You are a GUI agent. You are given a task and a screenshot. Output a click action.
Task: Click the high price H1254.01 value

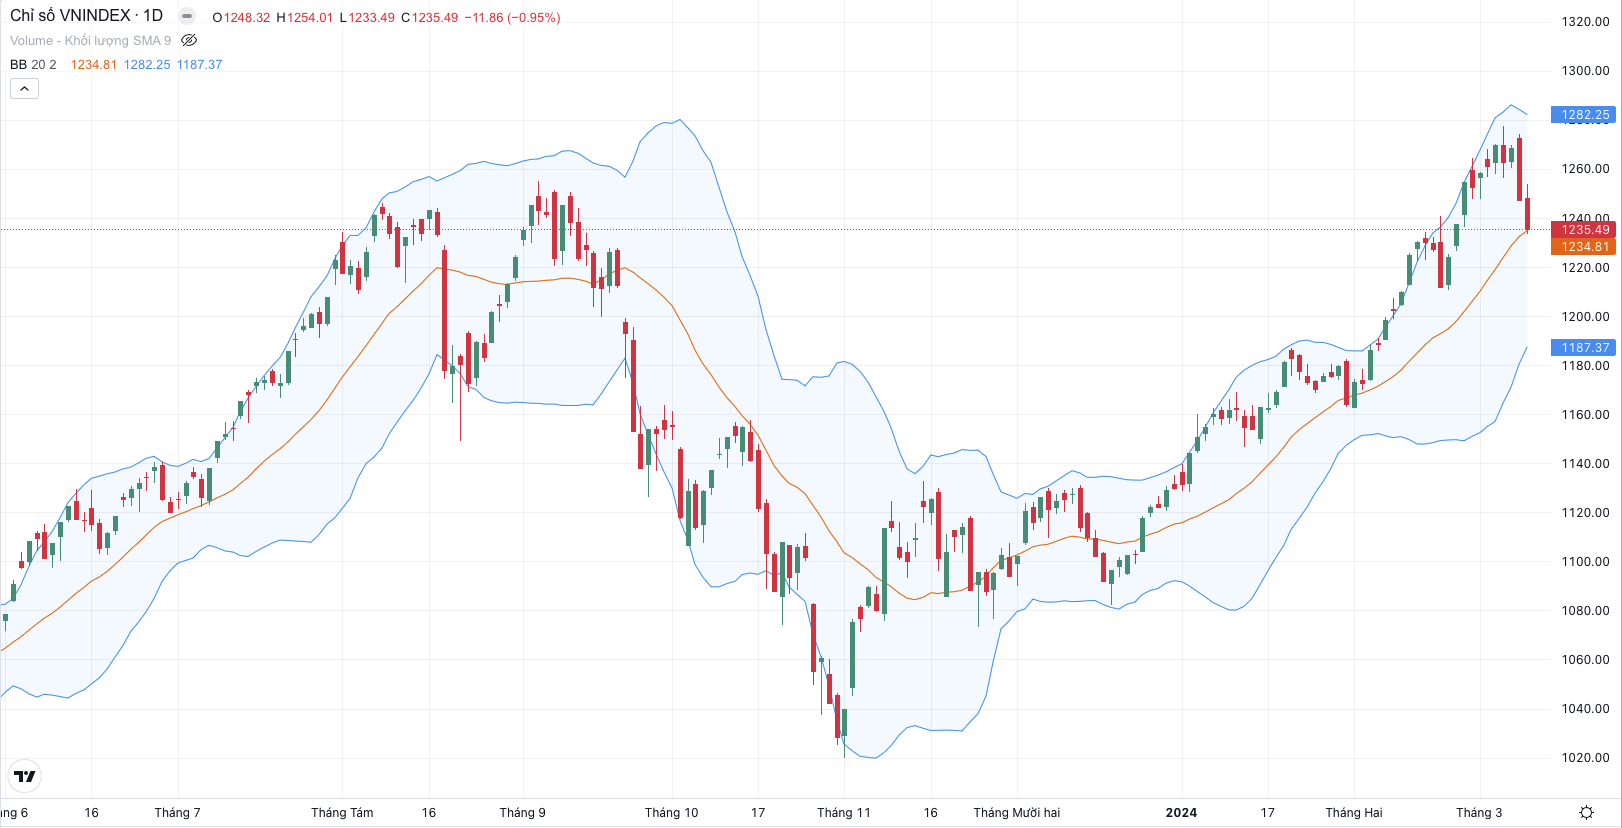point(304,18)
